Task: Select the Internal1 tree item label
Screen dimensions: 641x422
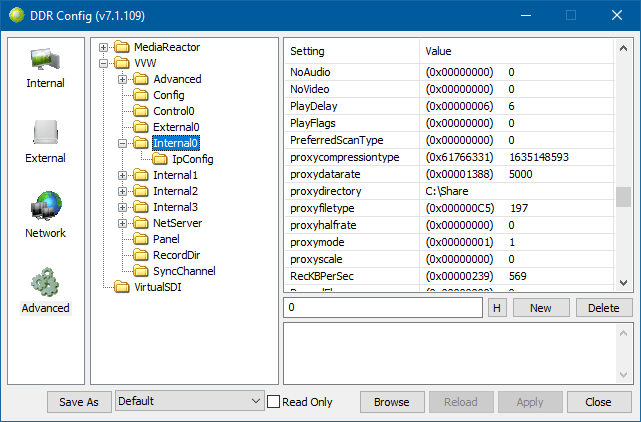Action: [175, 175]
